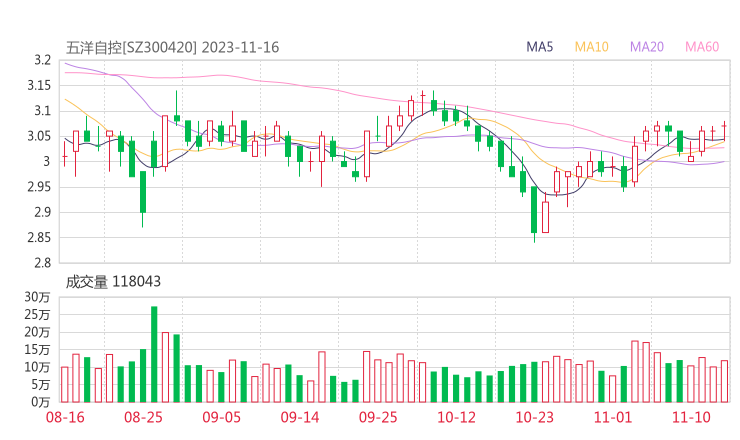Screen dimensions: 740x440
Task: Click the MA20 legend label
Action: point(647,47)
